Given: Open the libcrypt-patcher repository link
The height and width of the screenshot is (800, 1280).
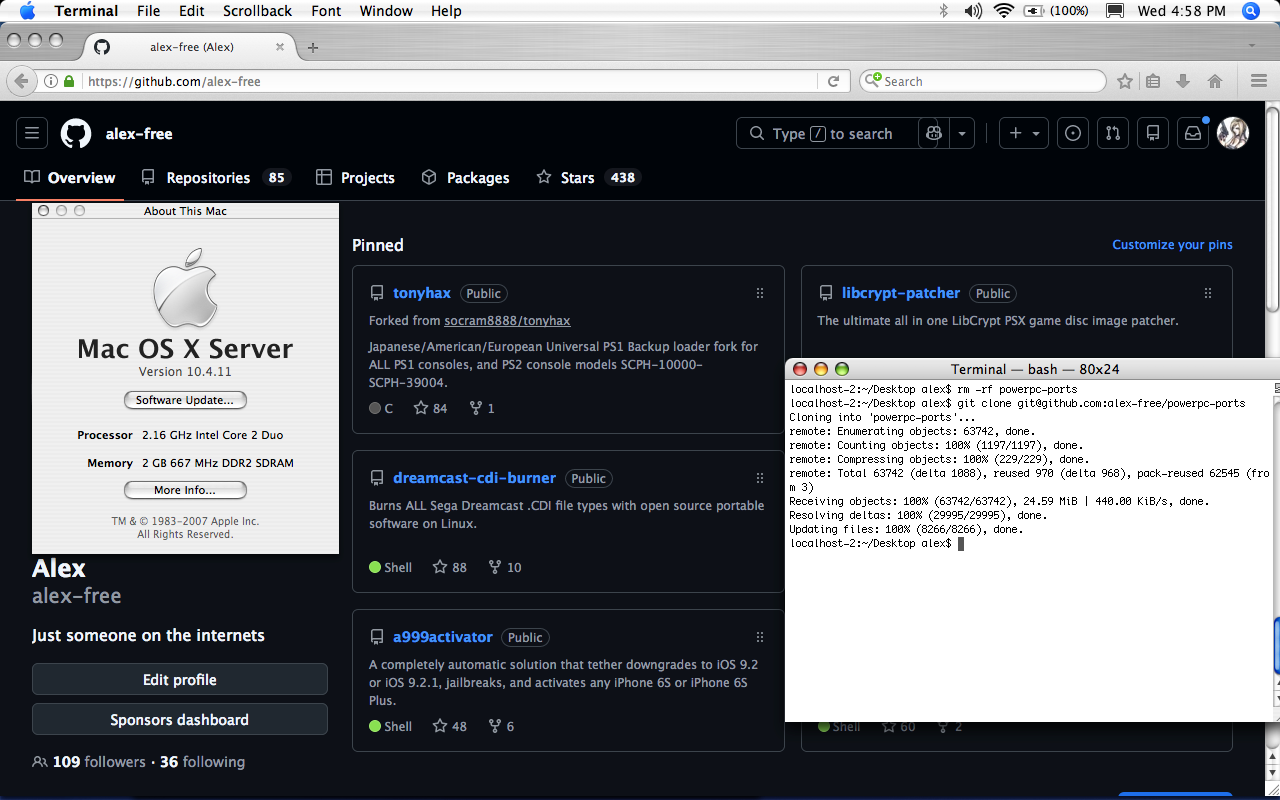Looking at the screenshot, I should coord(901,293).
